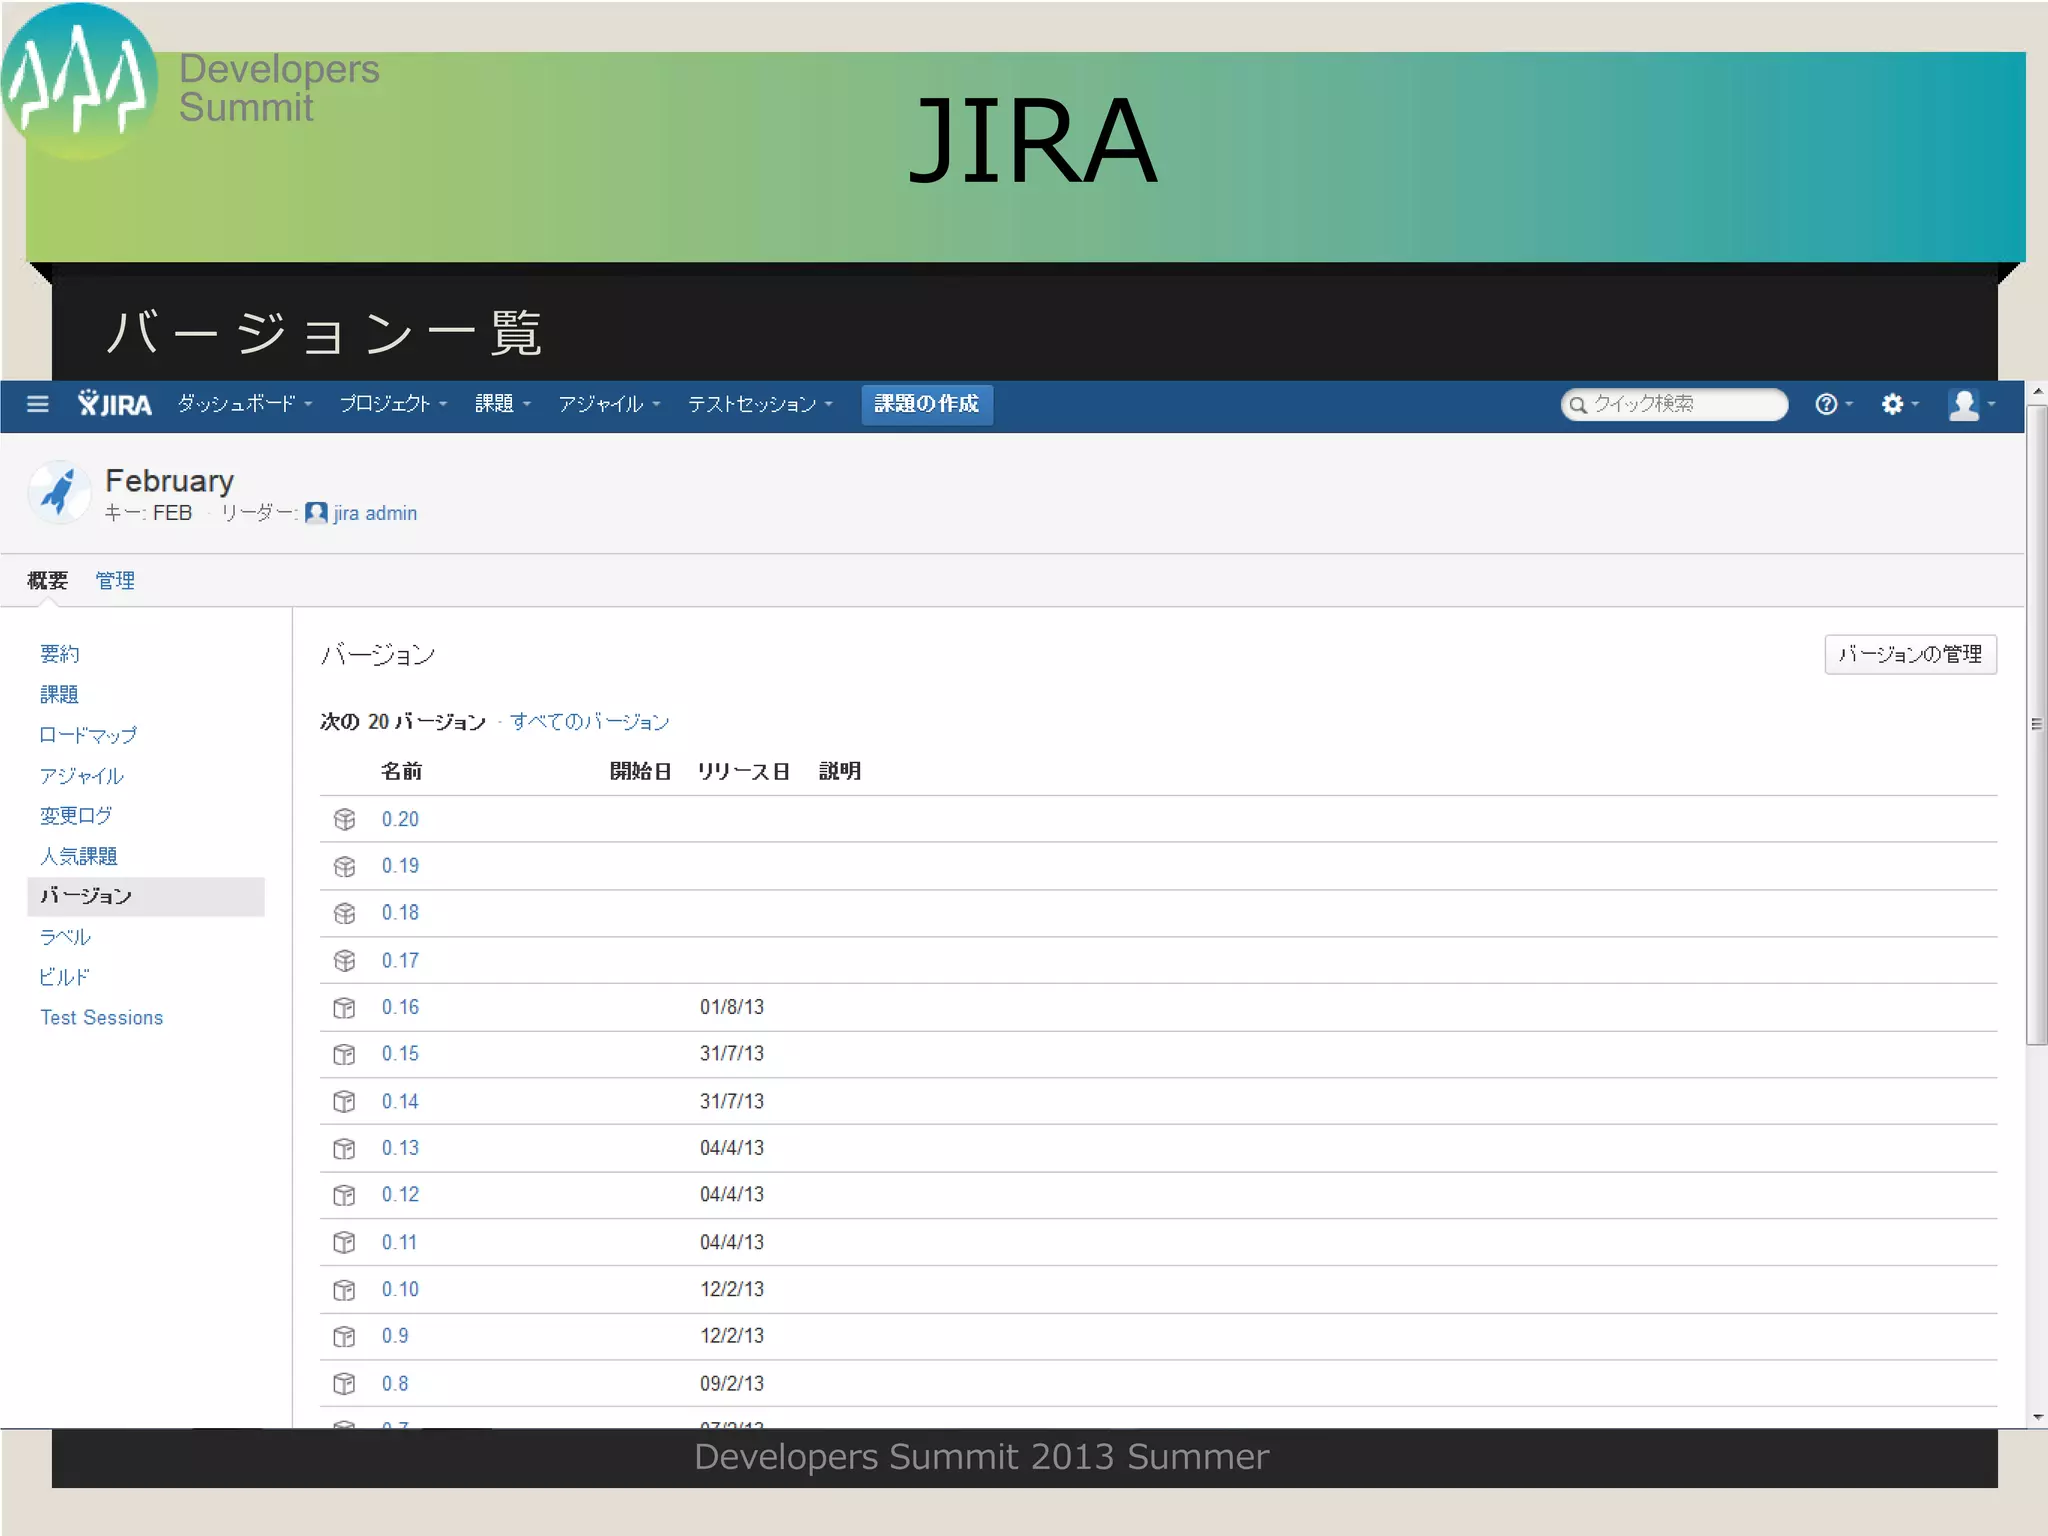Open the jira admin profile link
The height and width of the screenshot is (1536, 2048).
pyautogui.click(x=375, y=513)
